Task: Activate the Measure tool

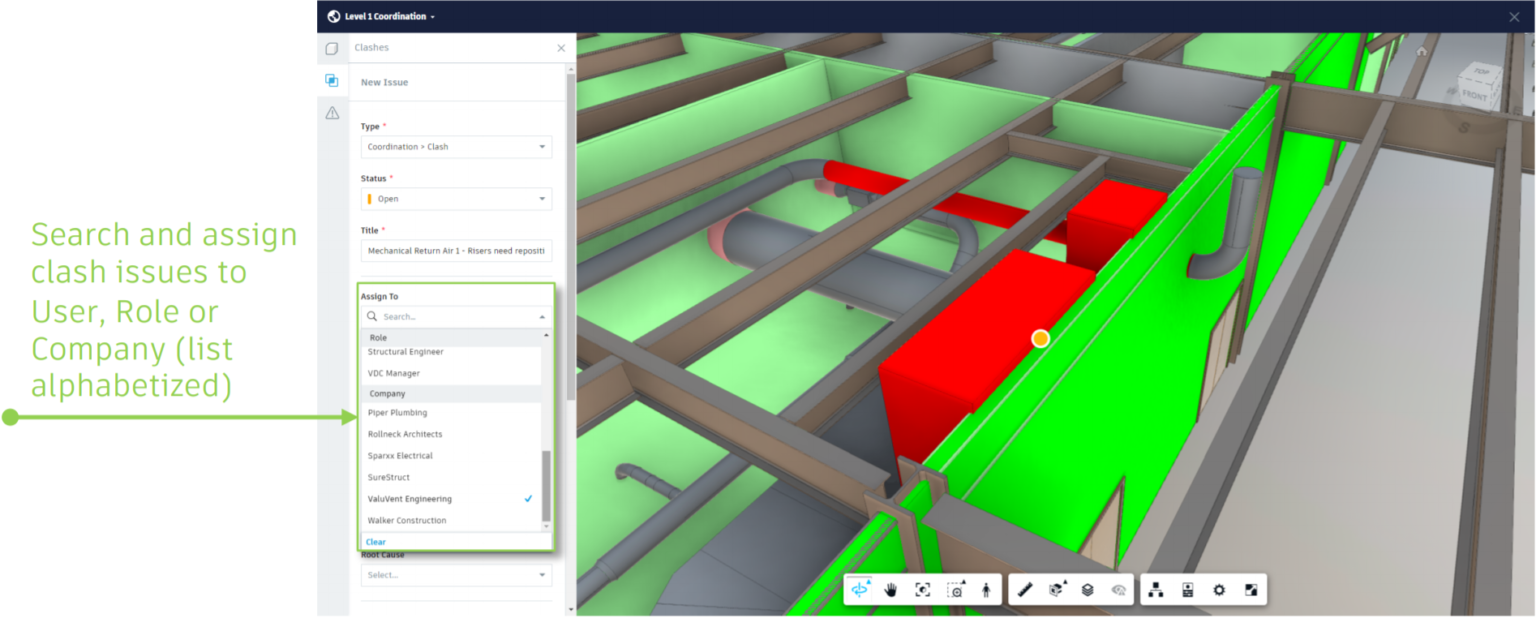Action: [1024, 589]
